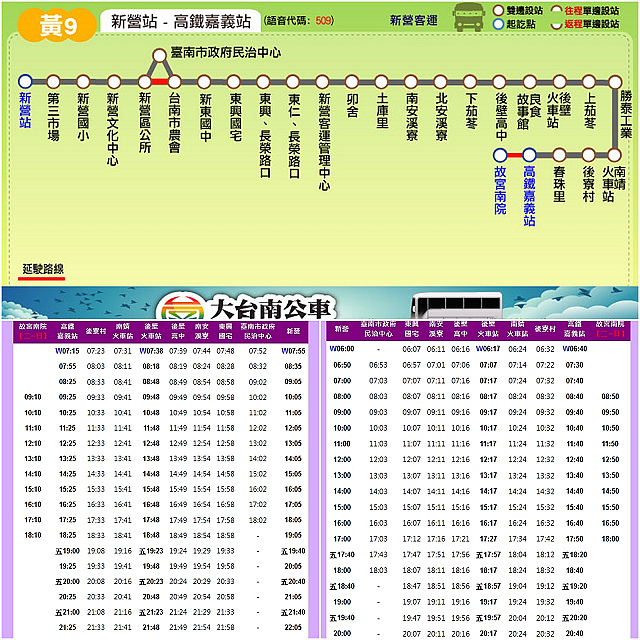Click the 五20:00 Friday departure cell
Image resolution: width=640 pixels, height=640 pixels.
tap(67, 582)
